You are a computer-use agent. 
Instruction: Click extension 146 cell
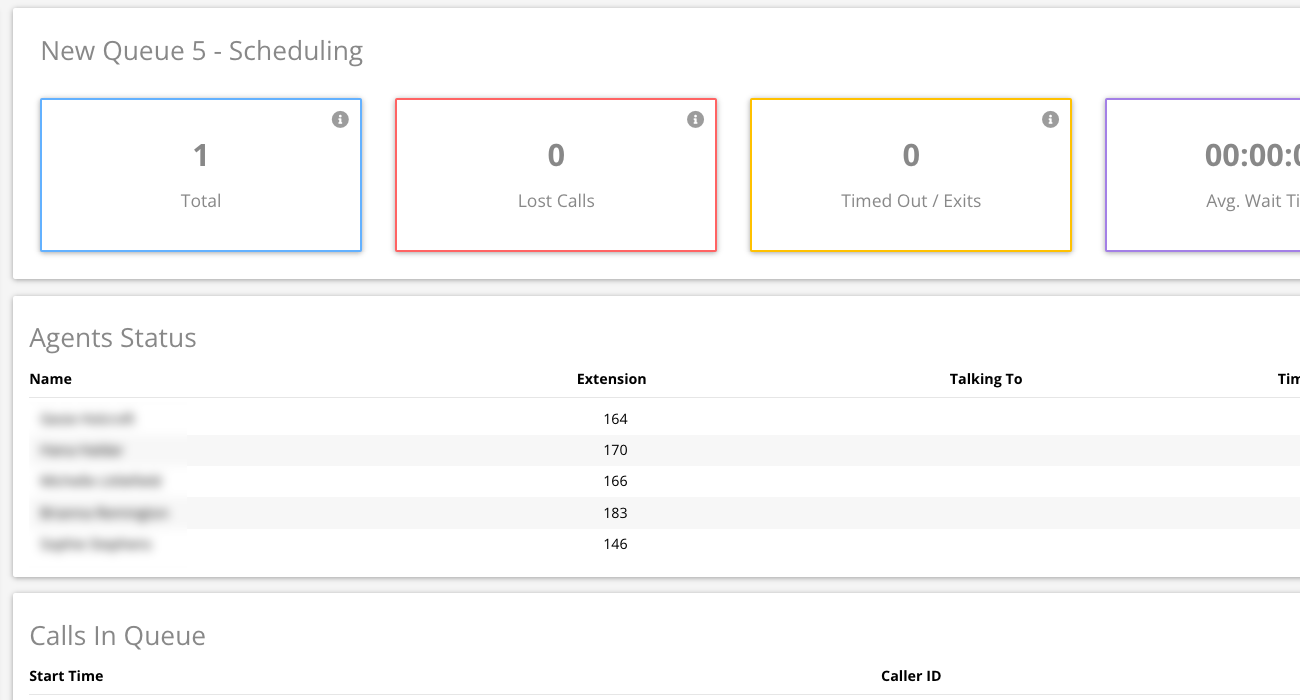[x=615, y=544]
